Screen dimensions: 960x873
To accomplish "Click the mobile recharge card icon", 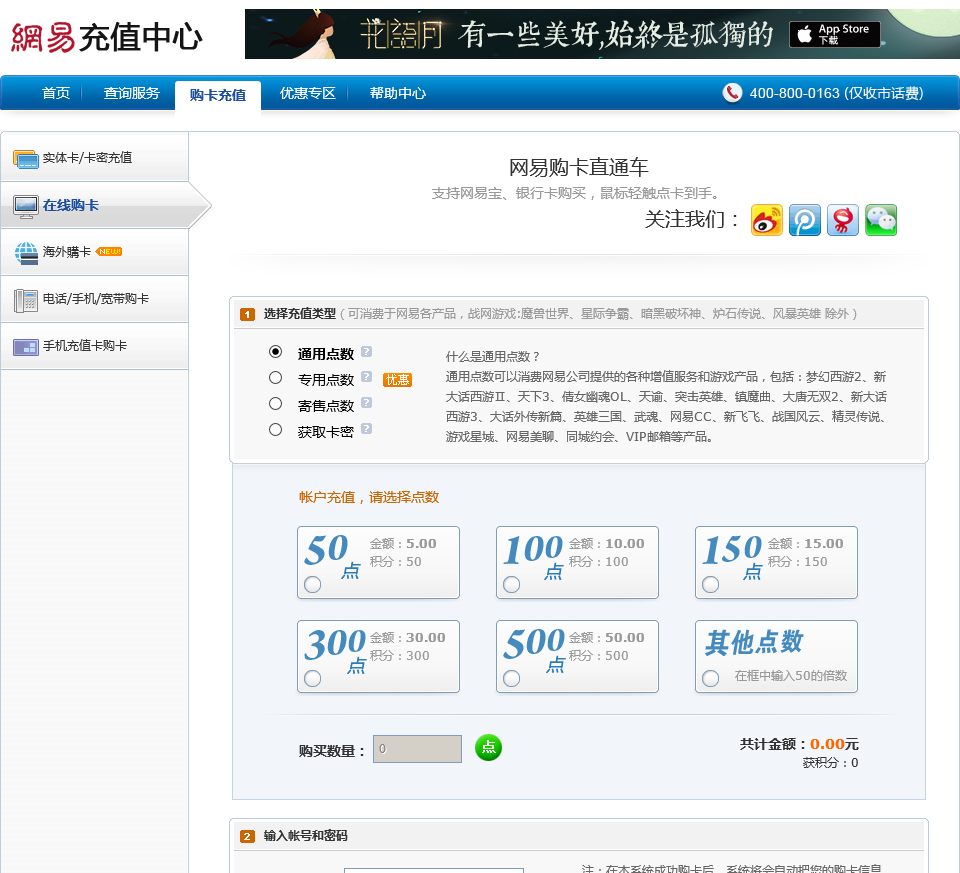I will (26, 347).
